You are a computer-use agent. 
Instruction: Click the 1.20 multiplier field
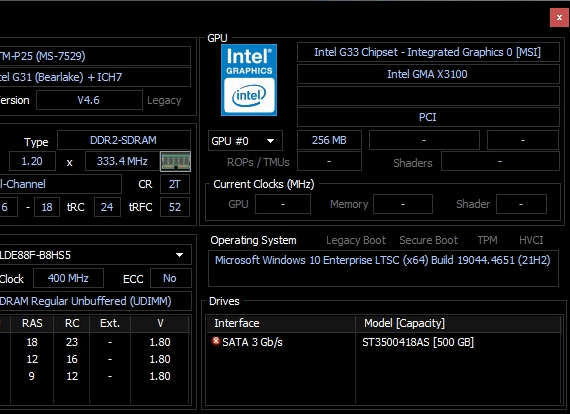(32, 161)
